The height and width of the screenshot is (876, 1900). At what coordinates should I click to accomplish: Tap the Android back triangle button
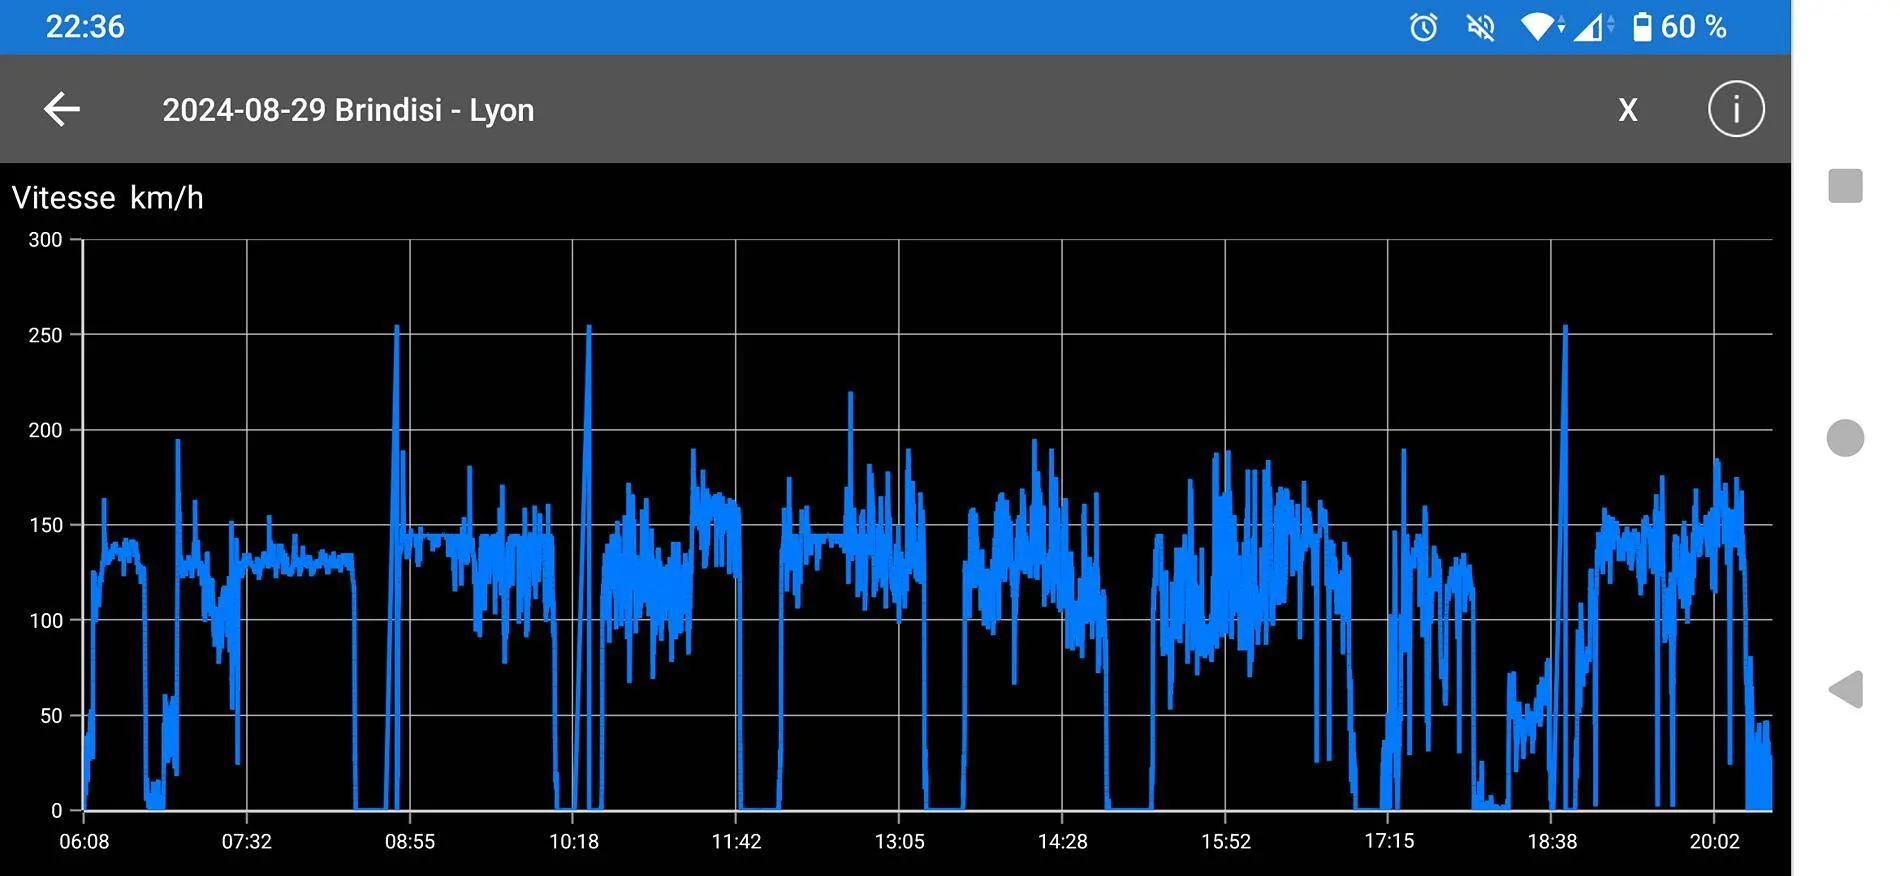pos(1846,690)
